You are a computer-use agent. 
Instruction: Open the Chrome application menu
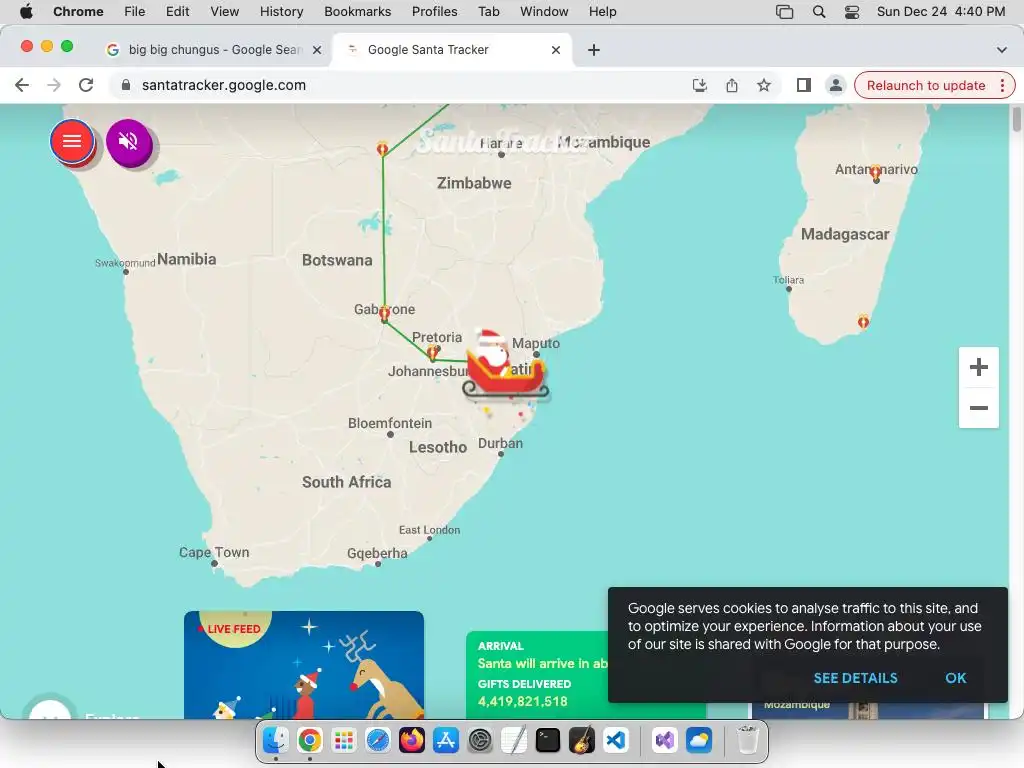click(78, 11)
